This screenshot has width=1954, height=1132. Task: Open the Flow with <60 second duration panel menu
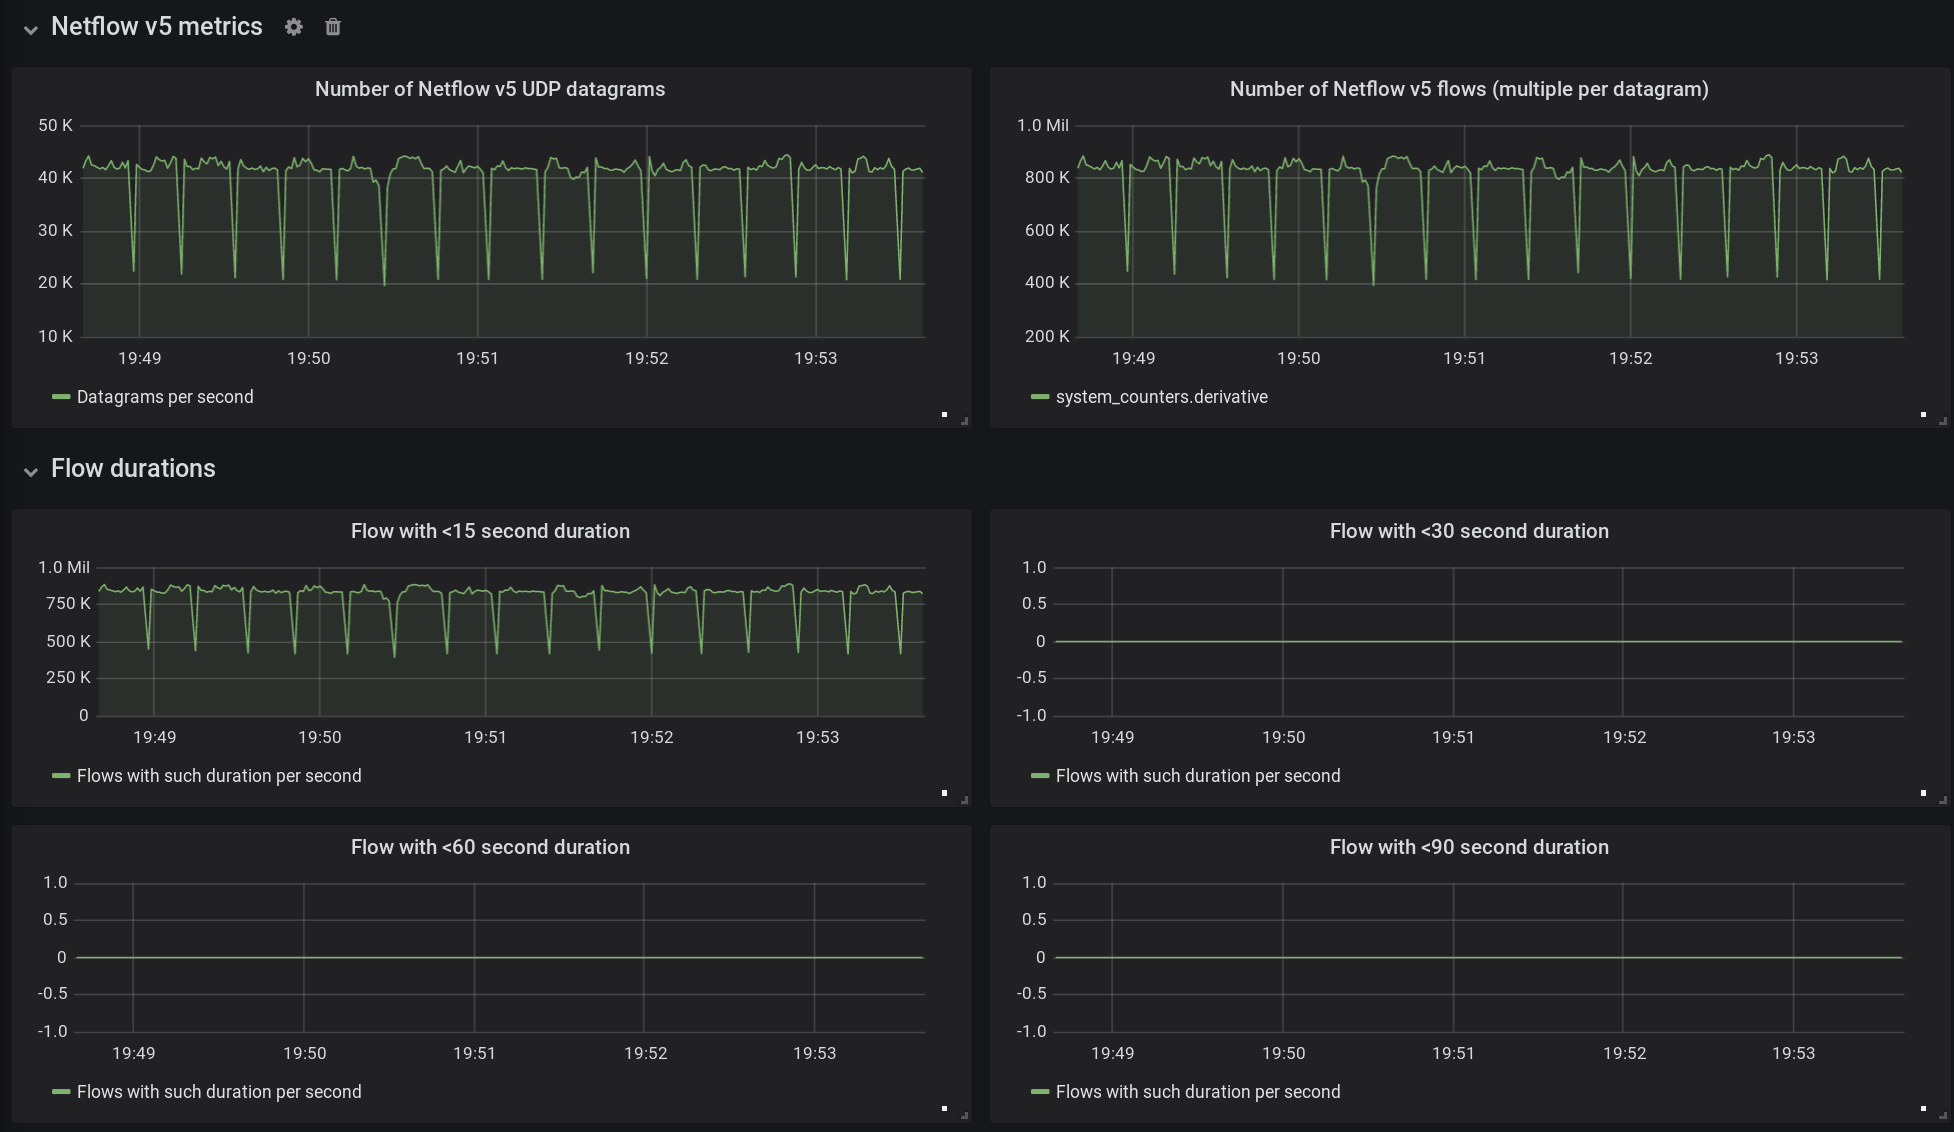pos(489,847)
